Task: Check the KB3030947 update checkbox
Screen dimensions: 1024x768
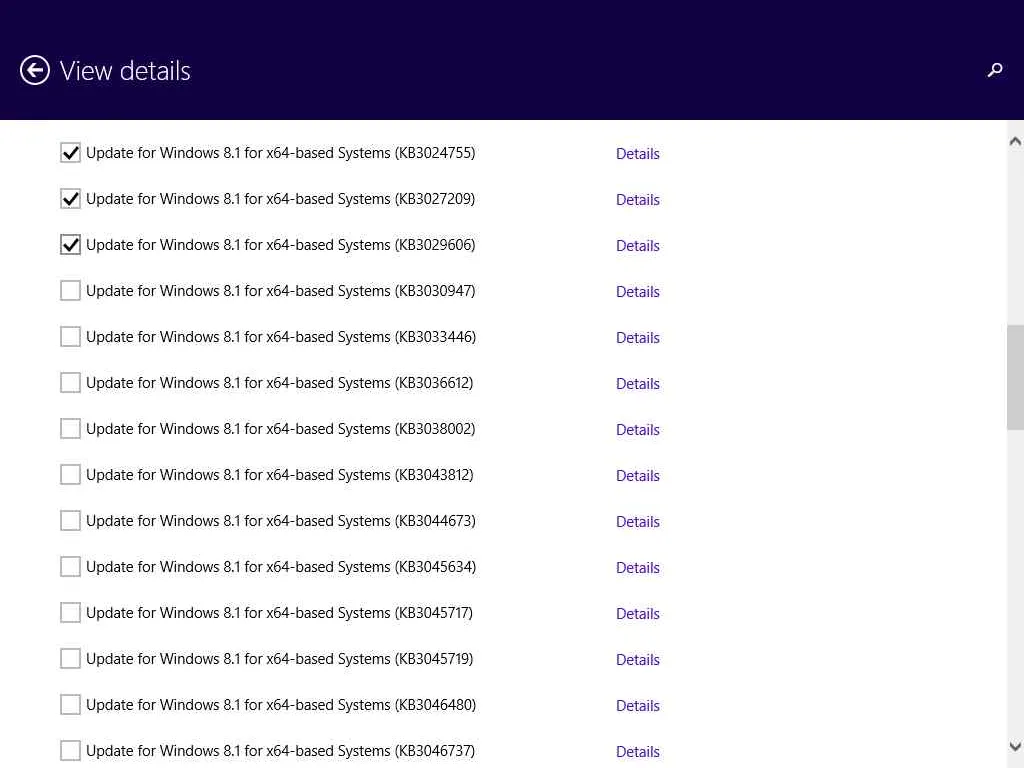Action: (x=70, y=291)
